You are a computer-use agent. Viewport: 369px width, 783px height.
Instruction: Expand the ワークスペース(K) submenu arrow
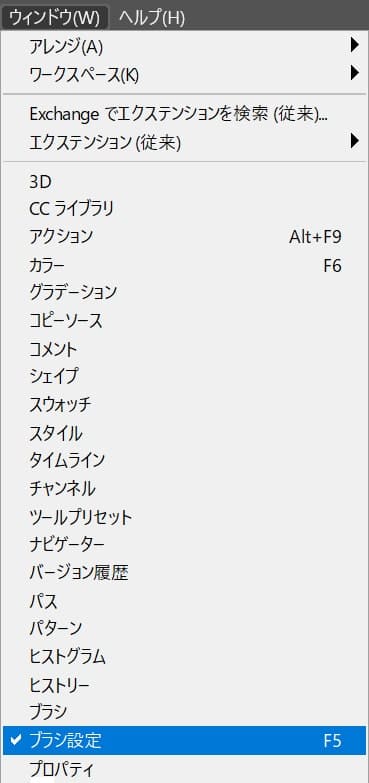coord(355,74)
